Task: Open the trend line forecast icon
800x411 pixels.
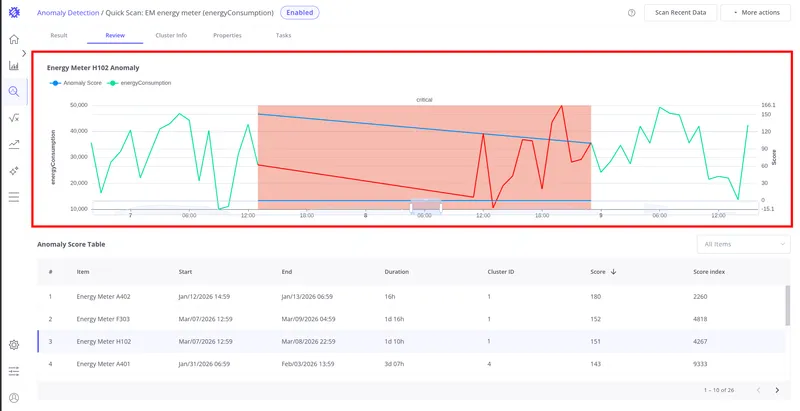Action: coord(14,144)
